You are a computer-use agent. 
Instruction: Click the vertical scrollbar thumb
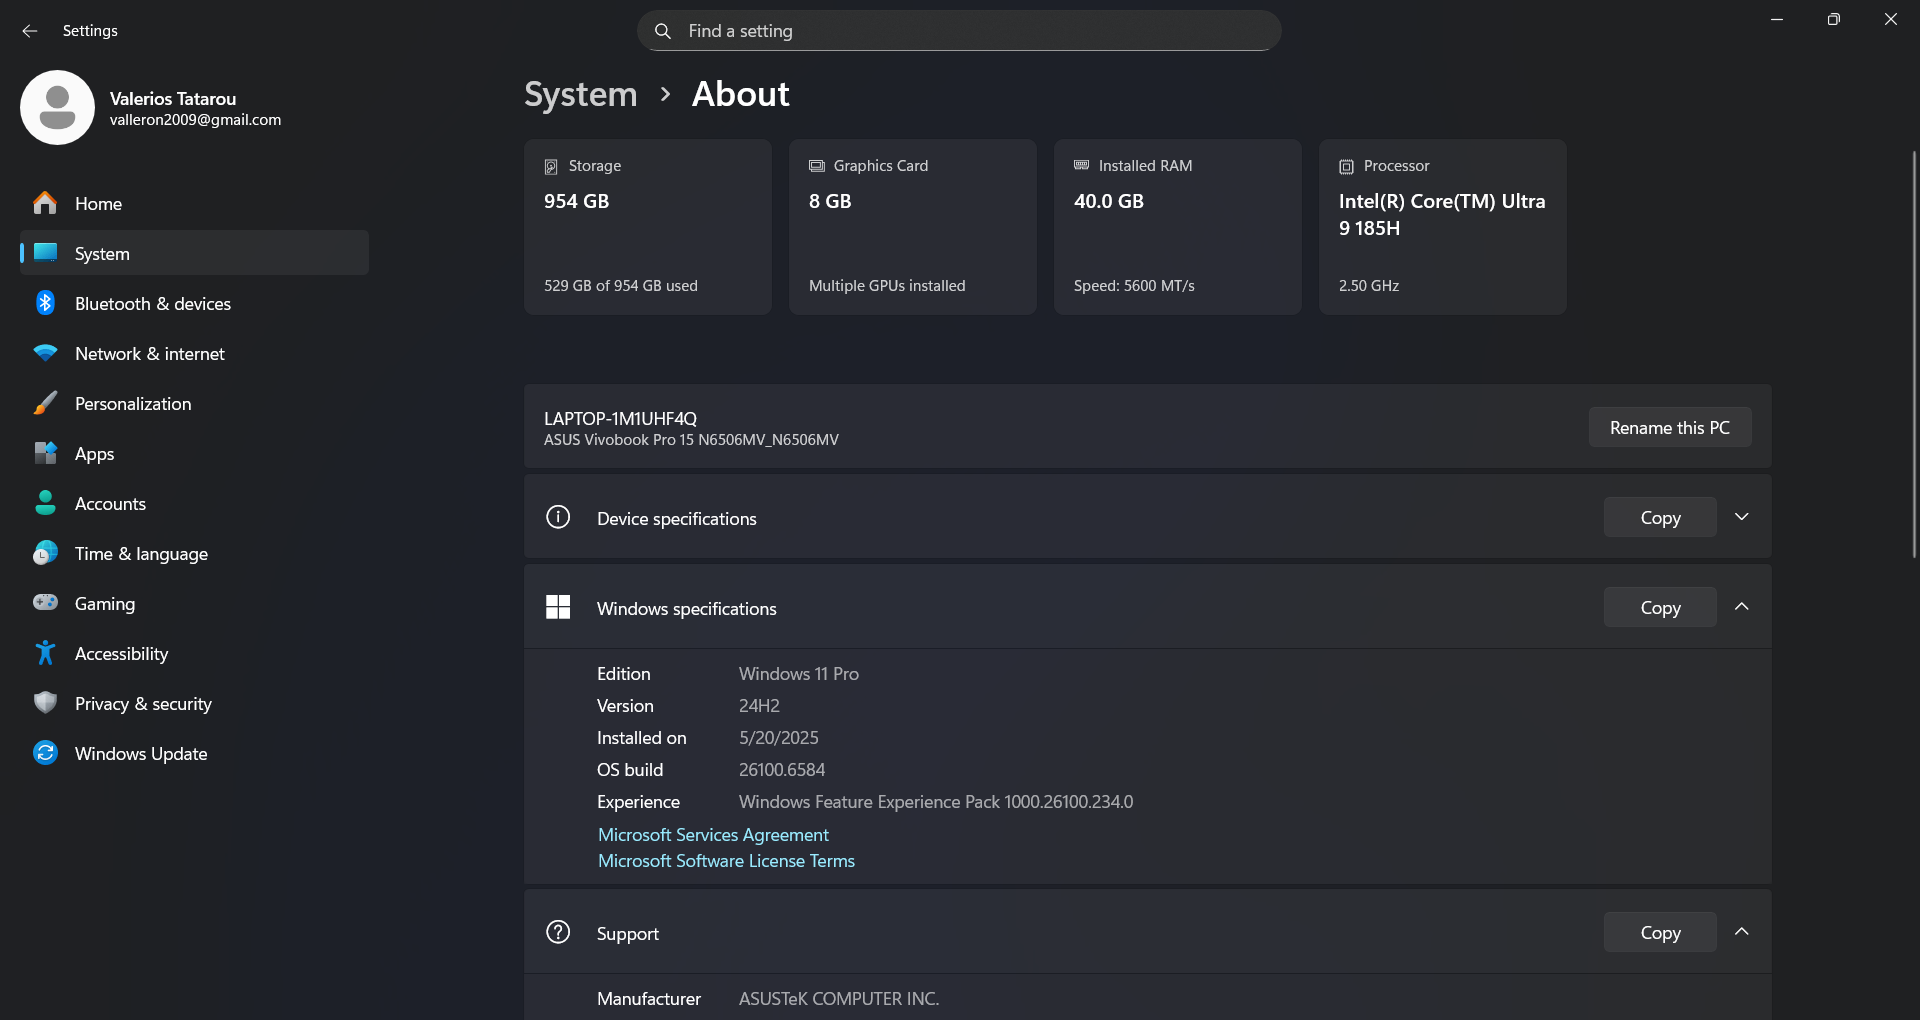[x=1914, y=354]
